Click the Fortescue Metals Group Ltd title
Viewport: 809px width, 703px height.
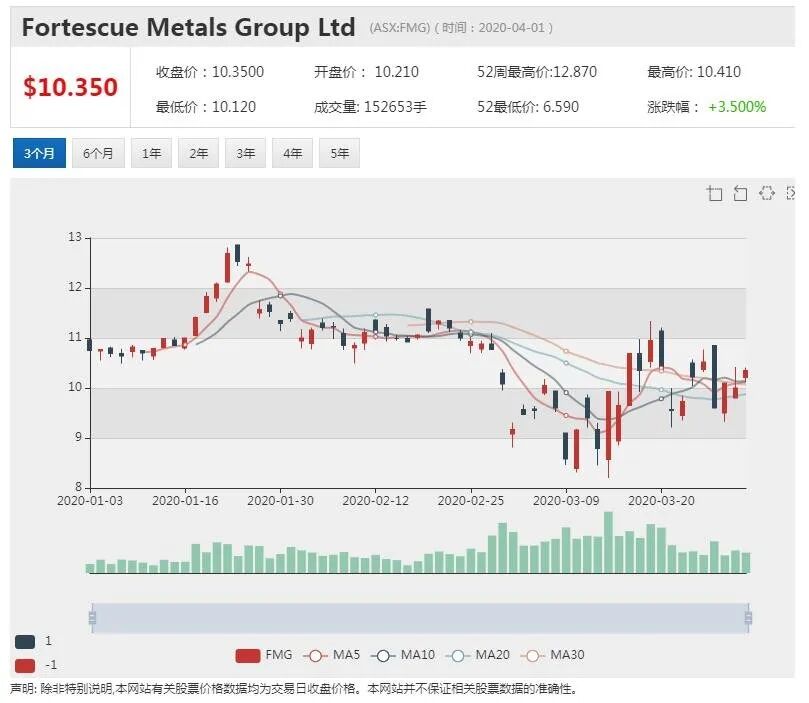188,27
